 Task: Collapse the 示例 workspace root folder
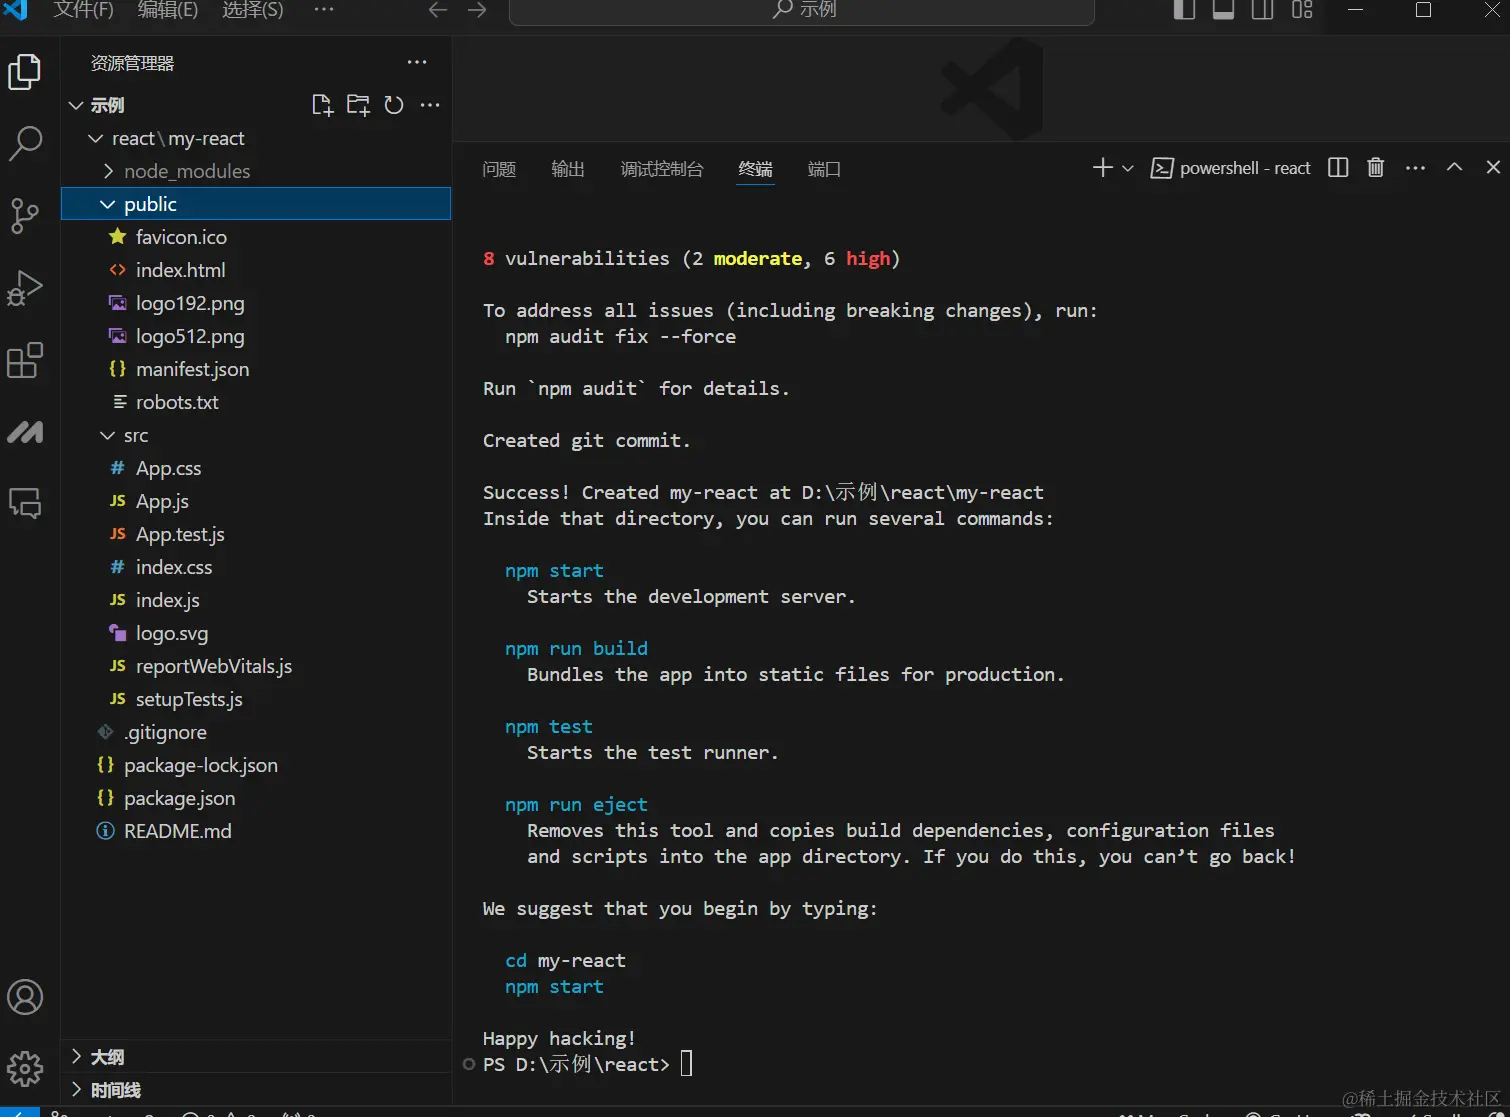[76, 105]
